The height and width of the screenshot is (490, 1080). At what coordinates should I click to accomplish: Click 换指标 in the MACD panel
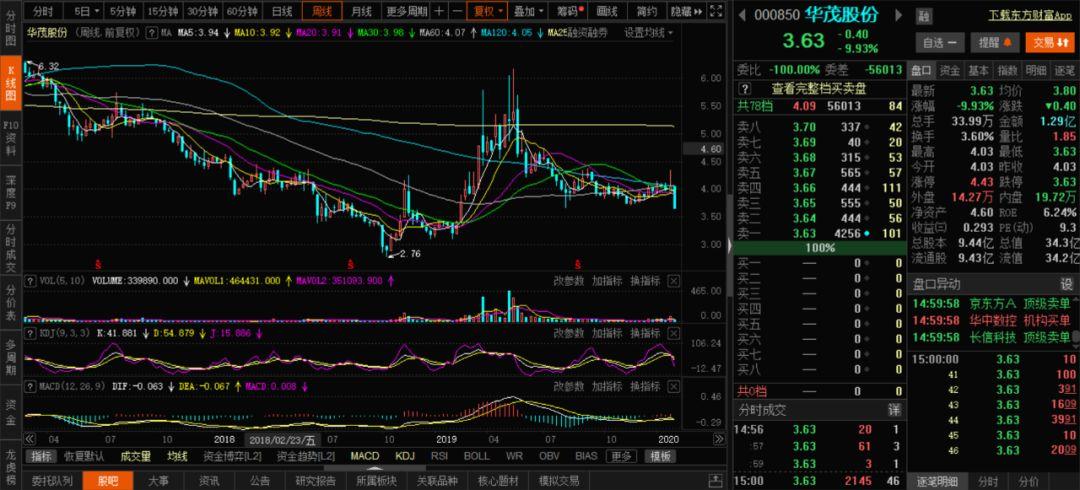(x=645, y=387)
